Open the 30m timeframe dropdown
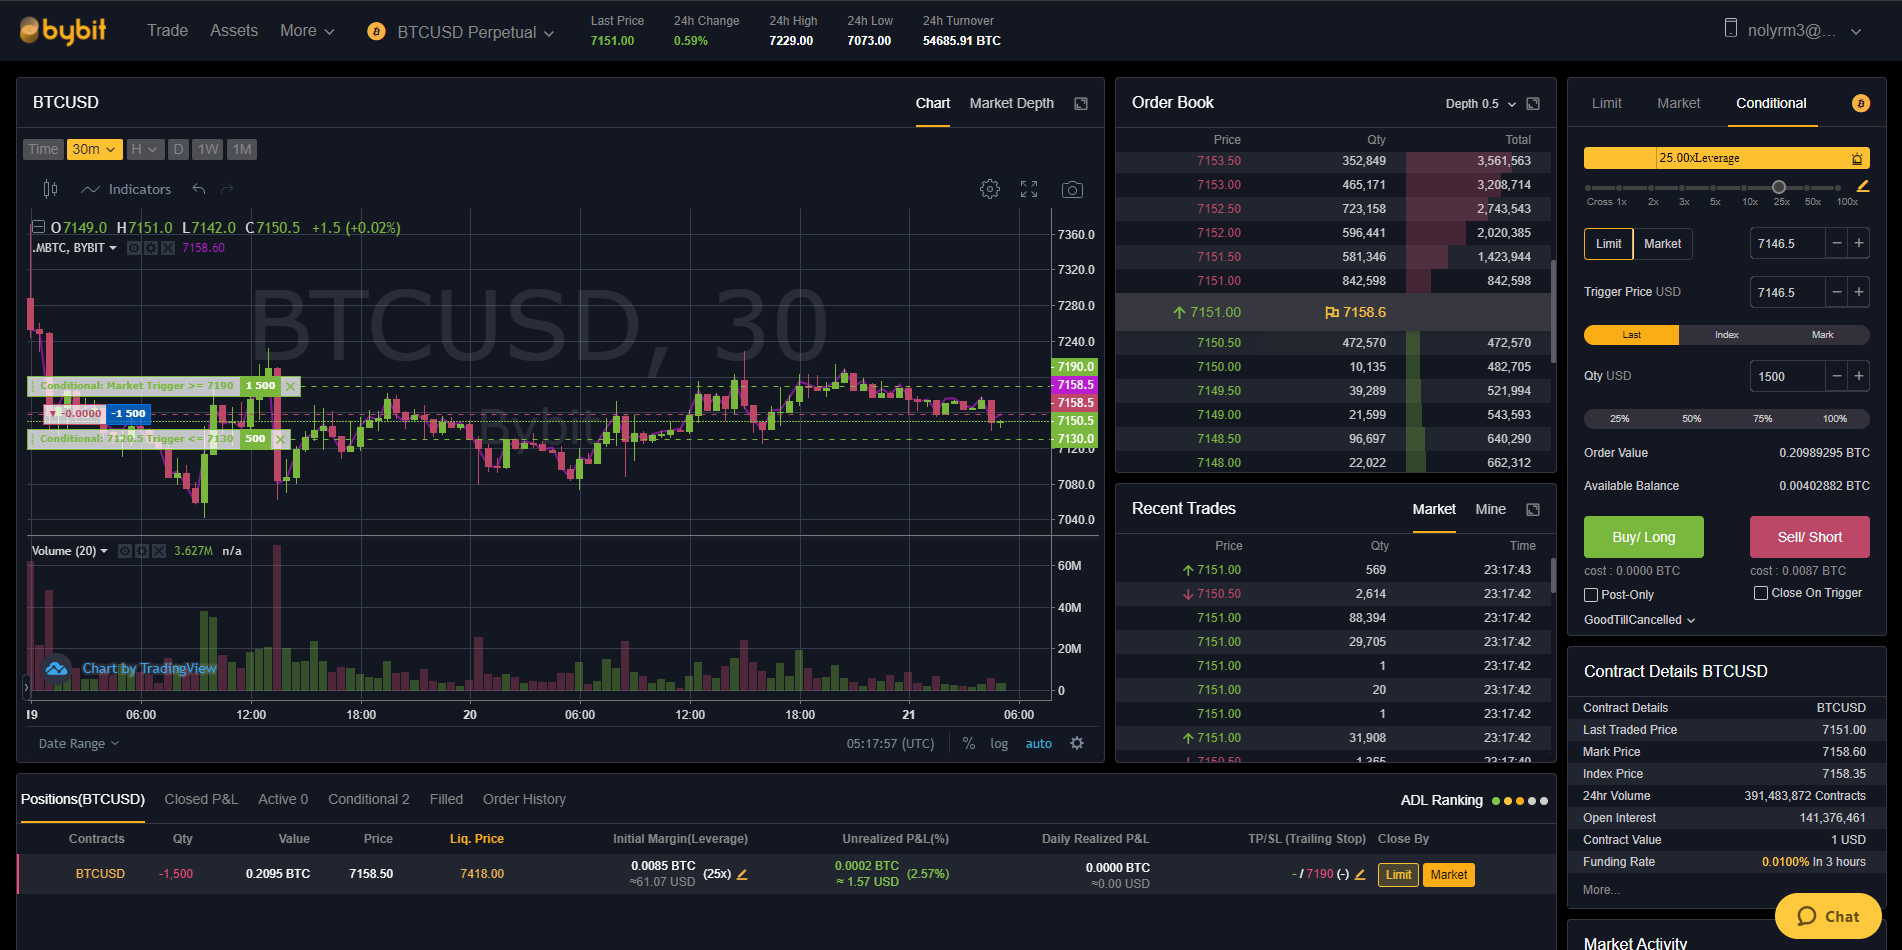Image resolution: width=1902 pixels, height=950 pixels. tap(94, 149)
